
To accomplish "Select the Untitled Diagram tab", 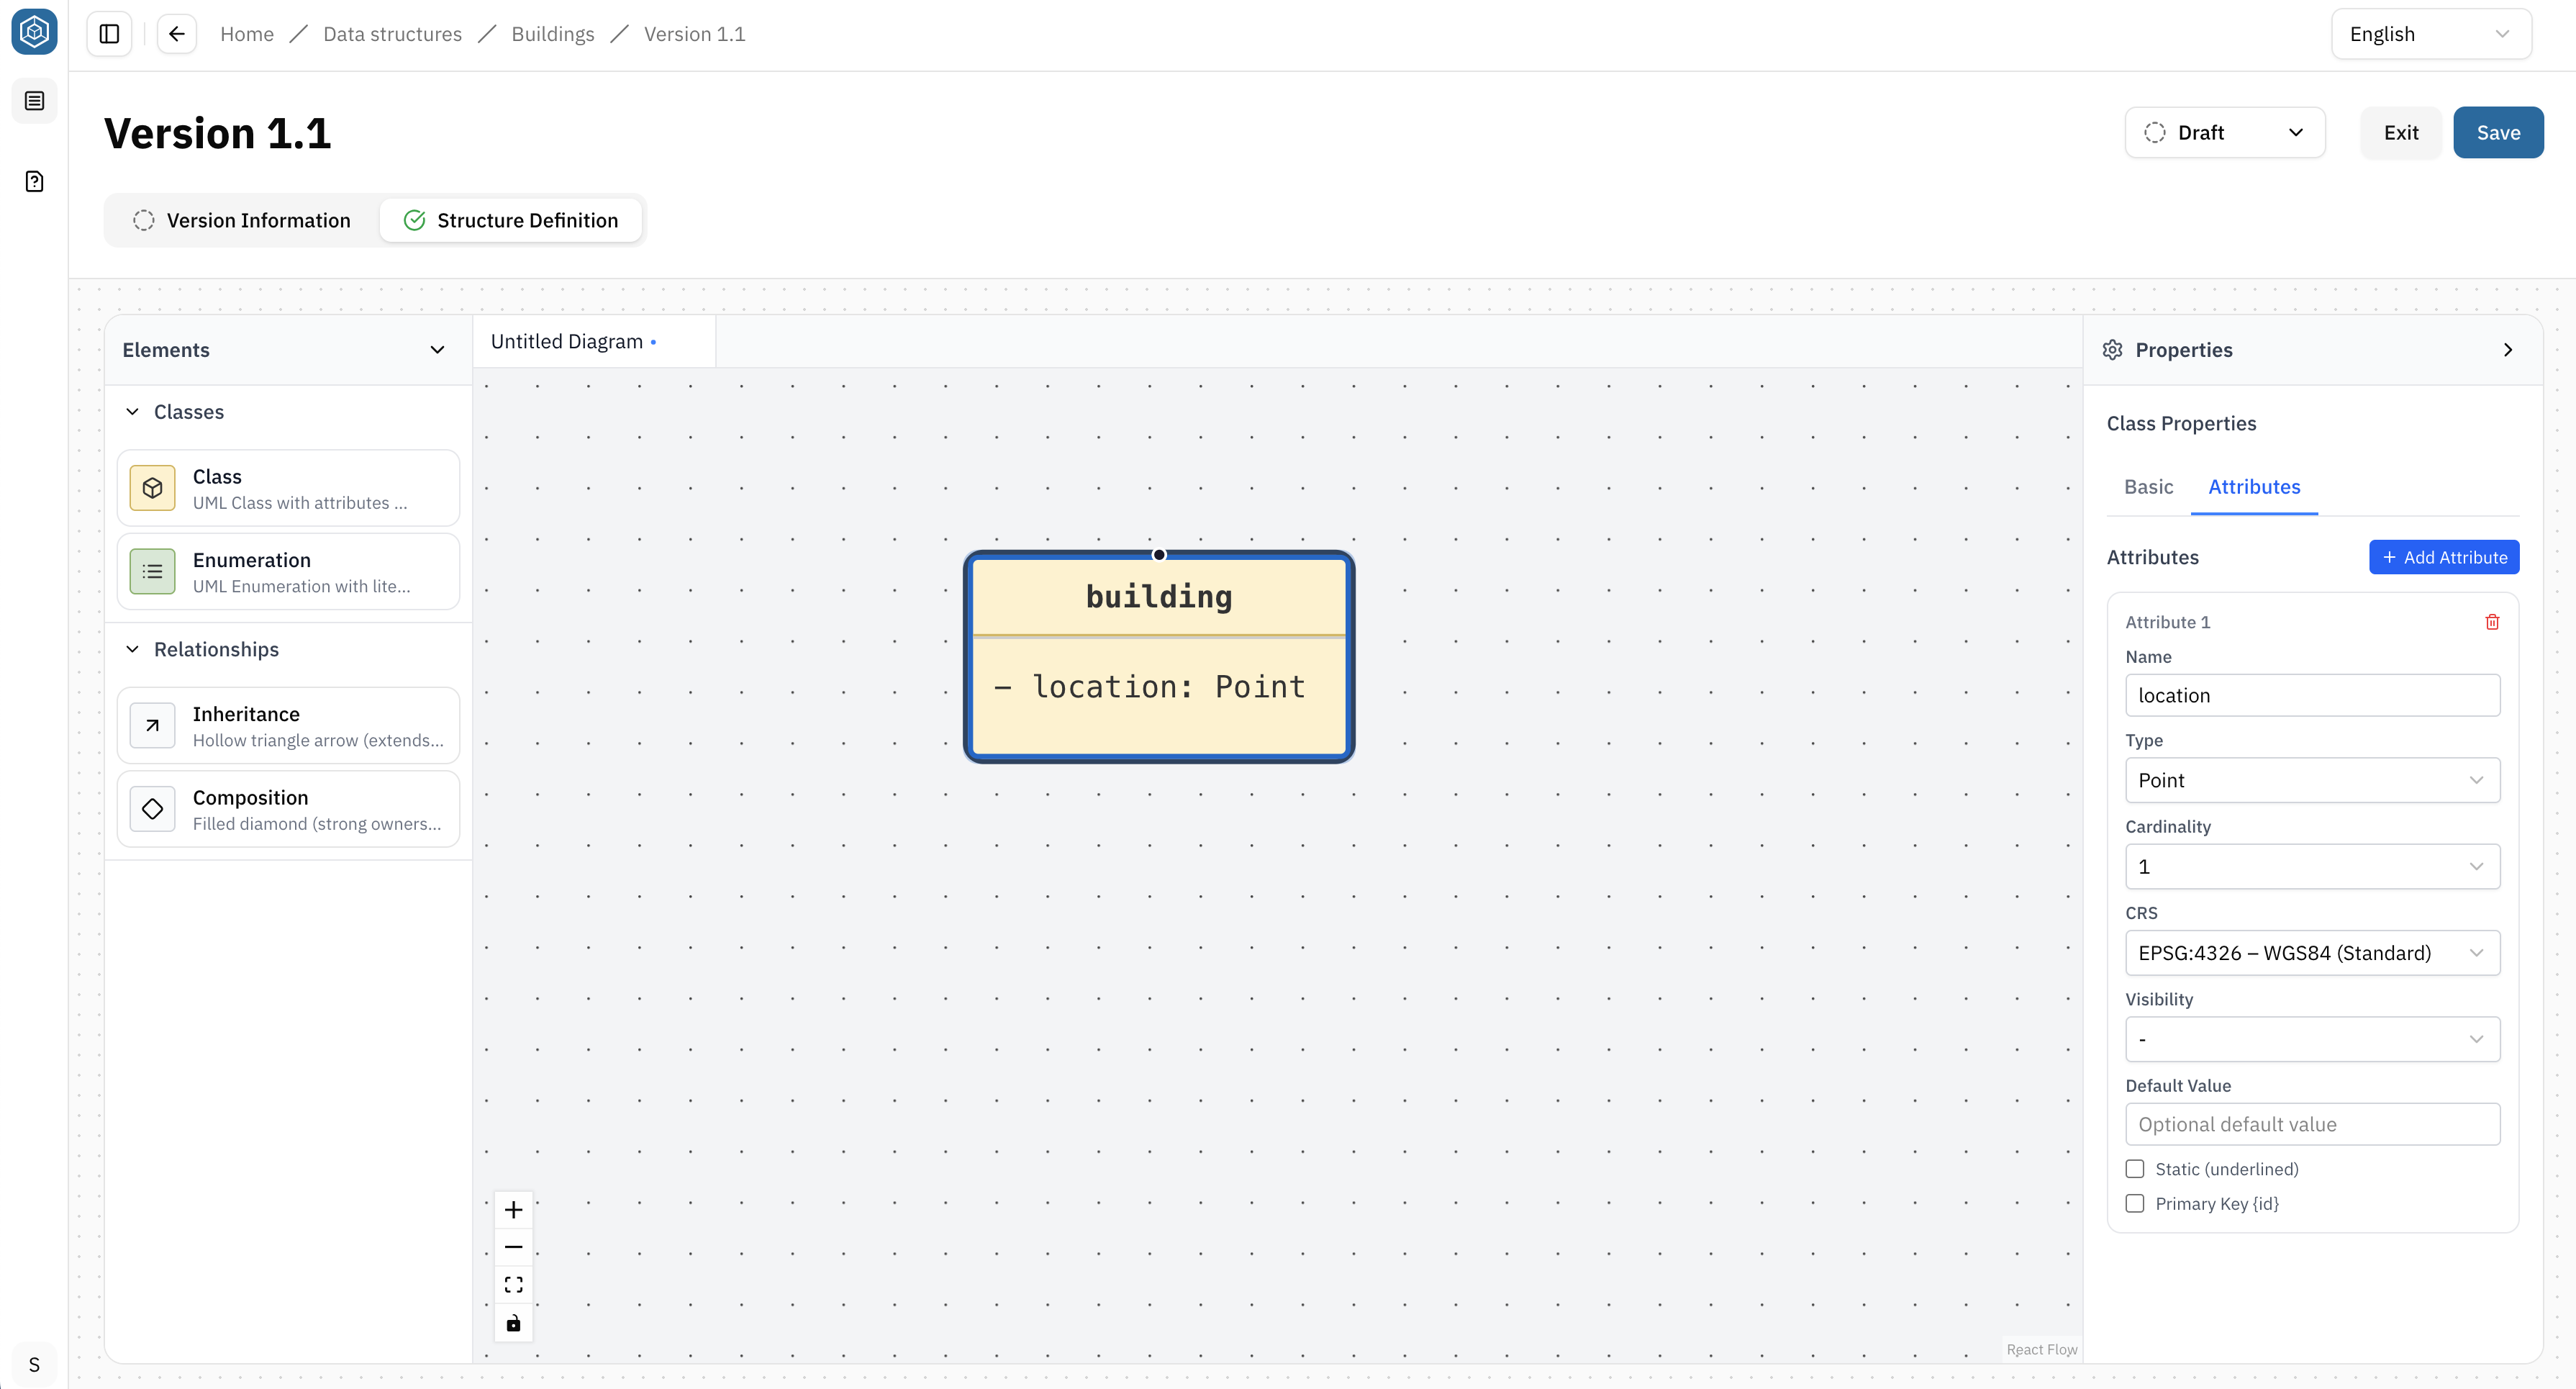I will tap(594, 342).
